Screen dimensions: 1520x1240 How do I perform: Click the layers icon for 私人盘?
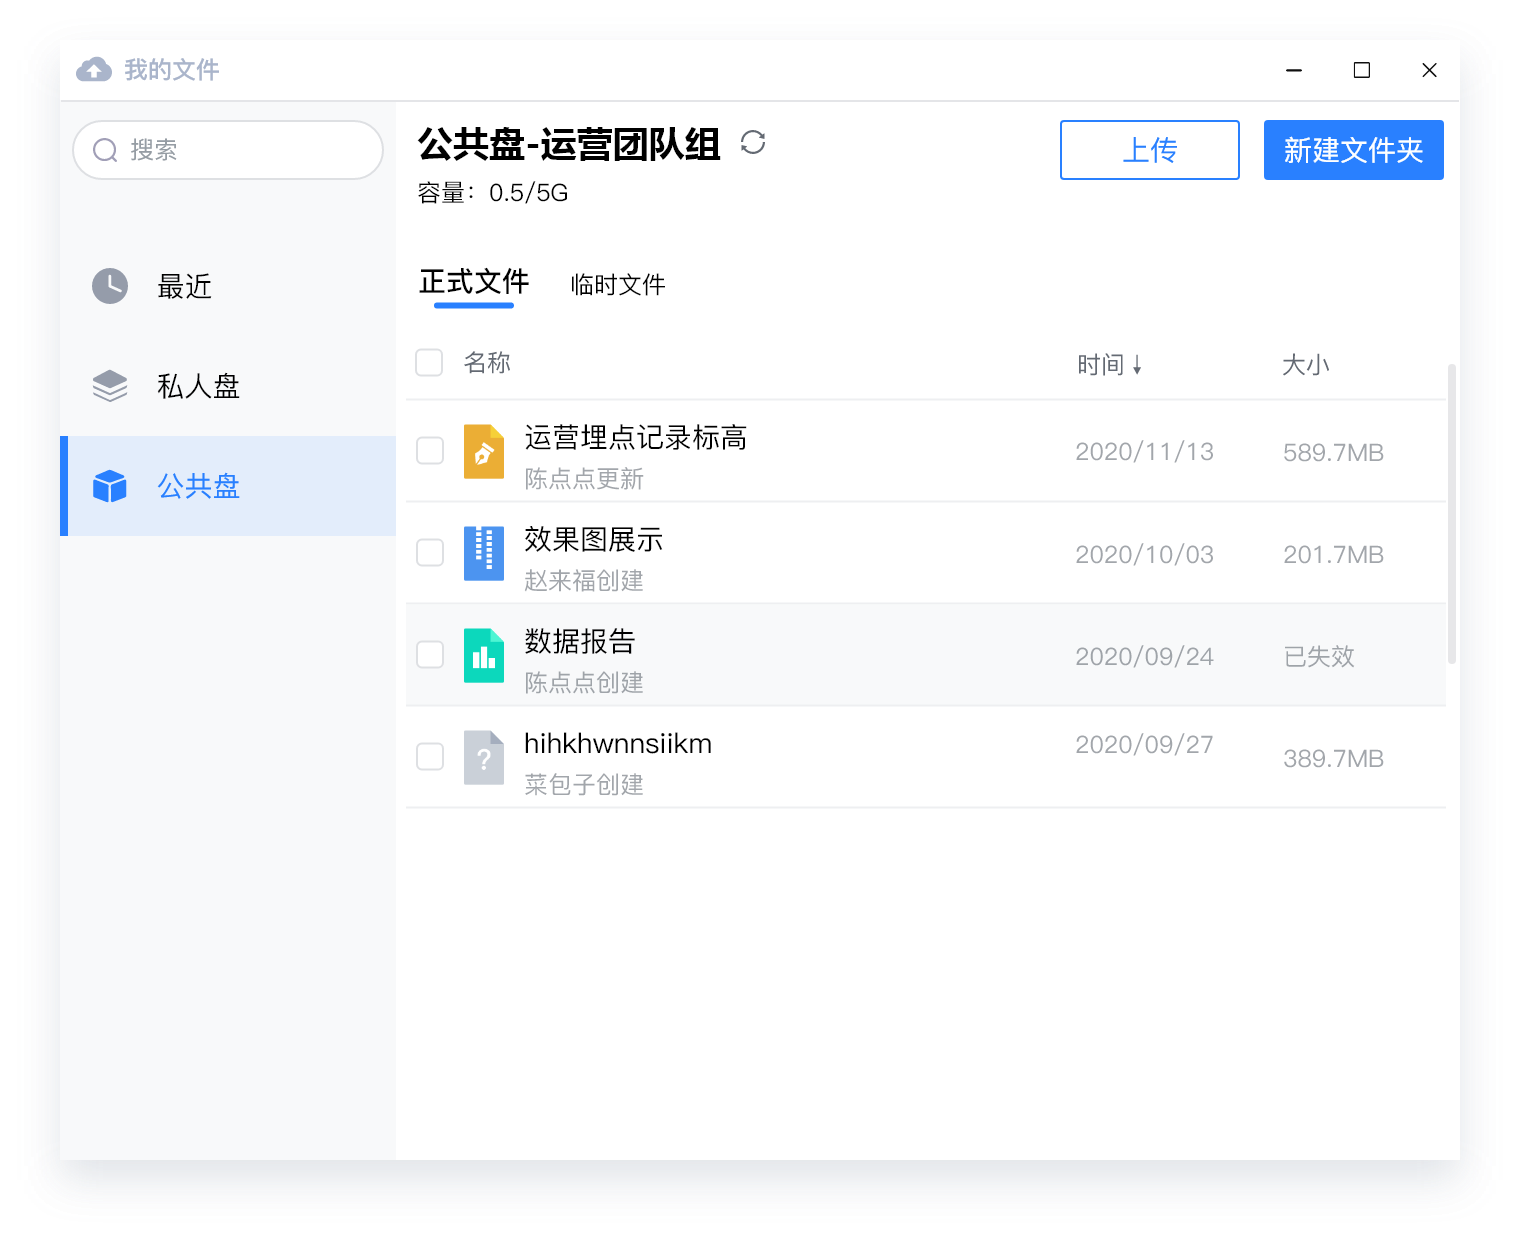tap(110, 386)
